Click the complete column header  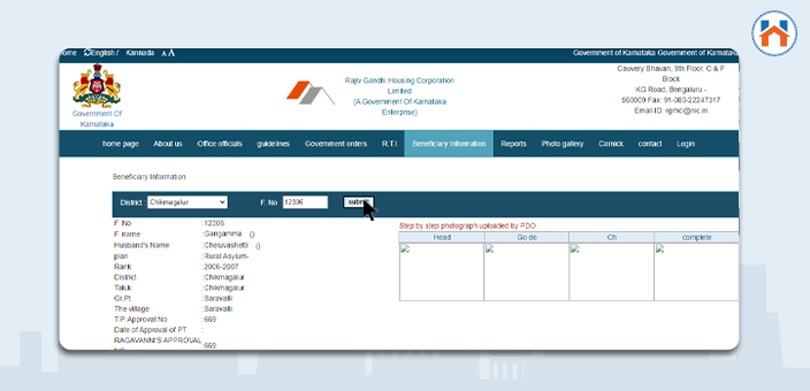[x=696, y=237]
